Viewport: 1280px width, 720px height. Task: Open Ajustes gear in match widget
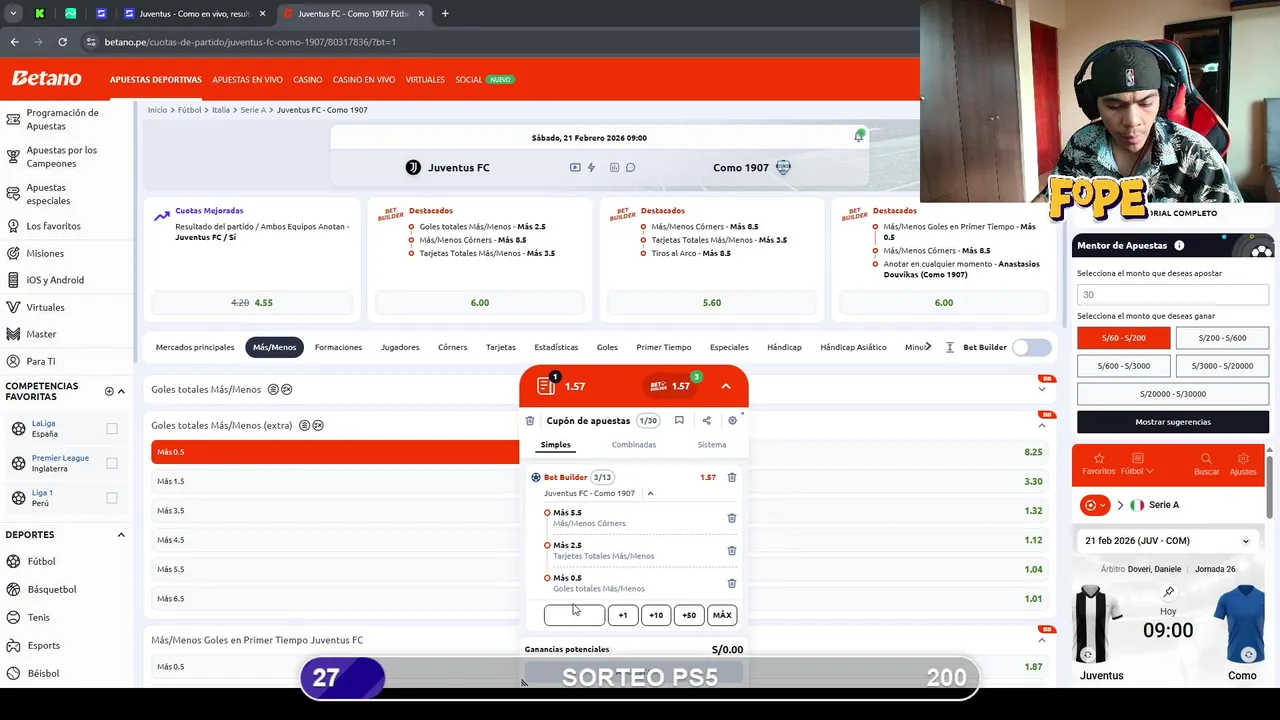(1243, 464)
